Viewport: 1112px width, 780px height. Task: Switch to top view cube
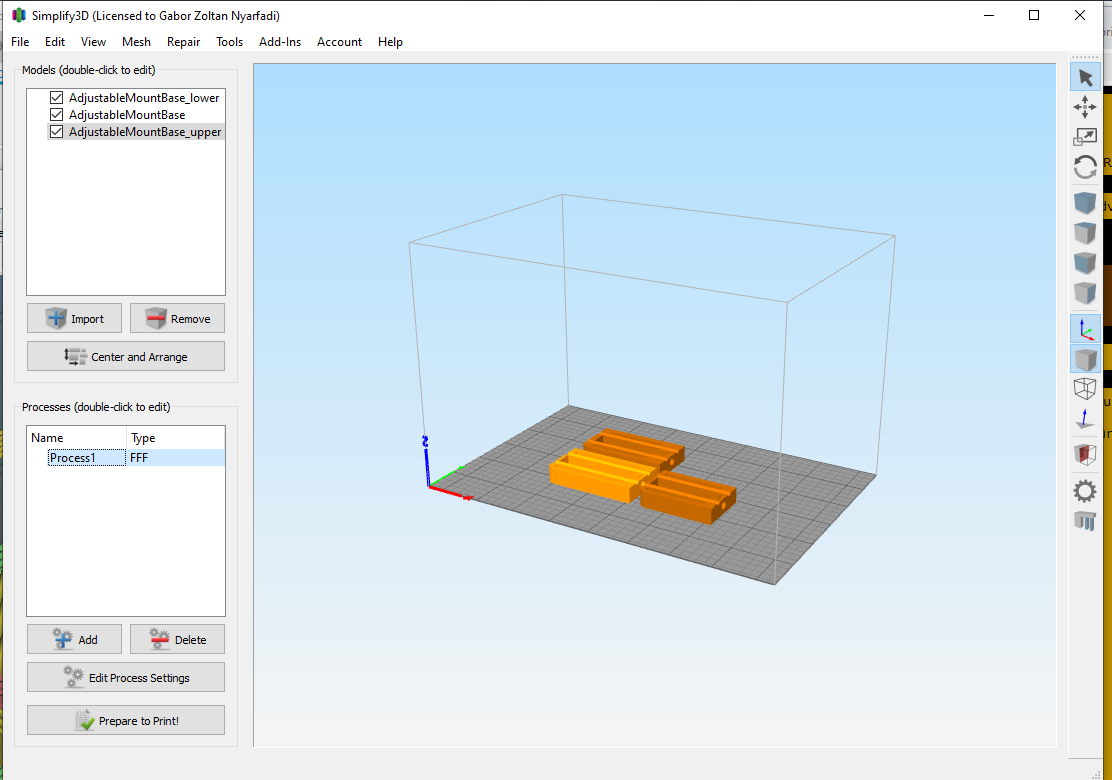(1085, 233)
